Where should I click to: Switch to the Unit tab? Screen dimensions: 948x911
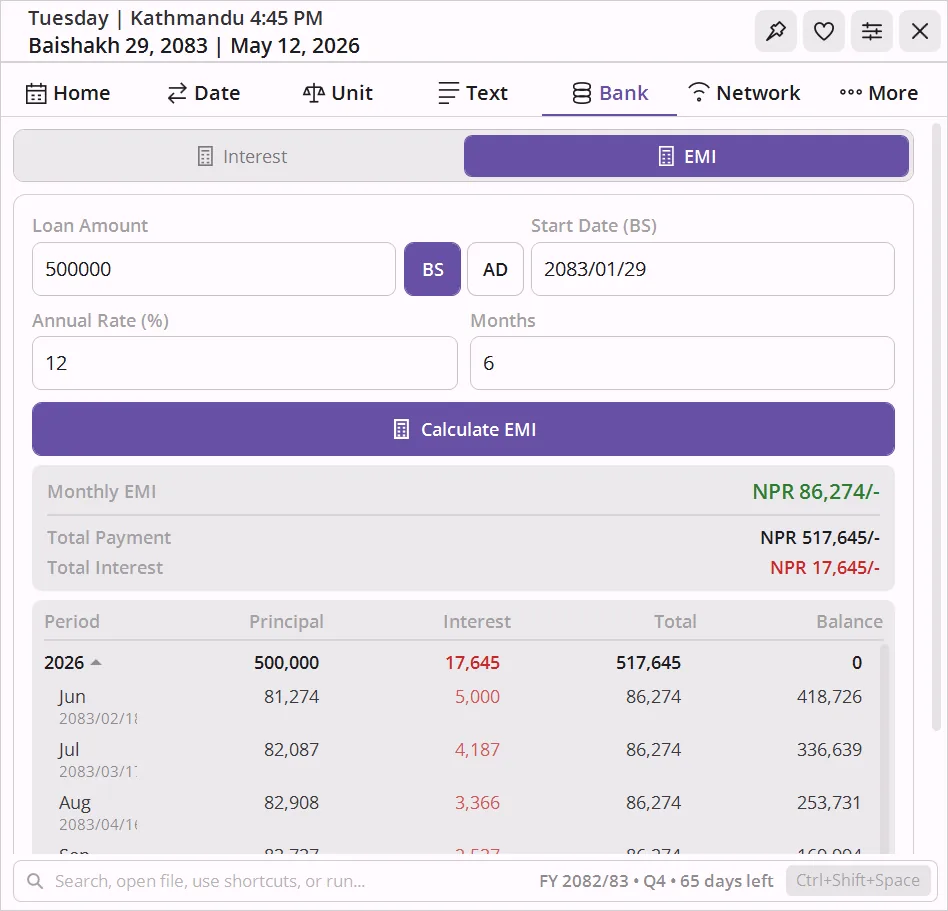(338, 93)
